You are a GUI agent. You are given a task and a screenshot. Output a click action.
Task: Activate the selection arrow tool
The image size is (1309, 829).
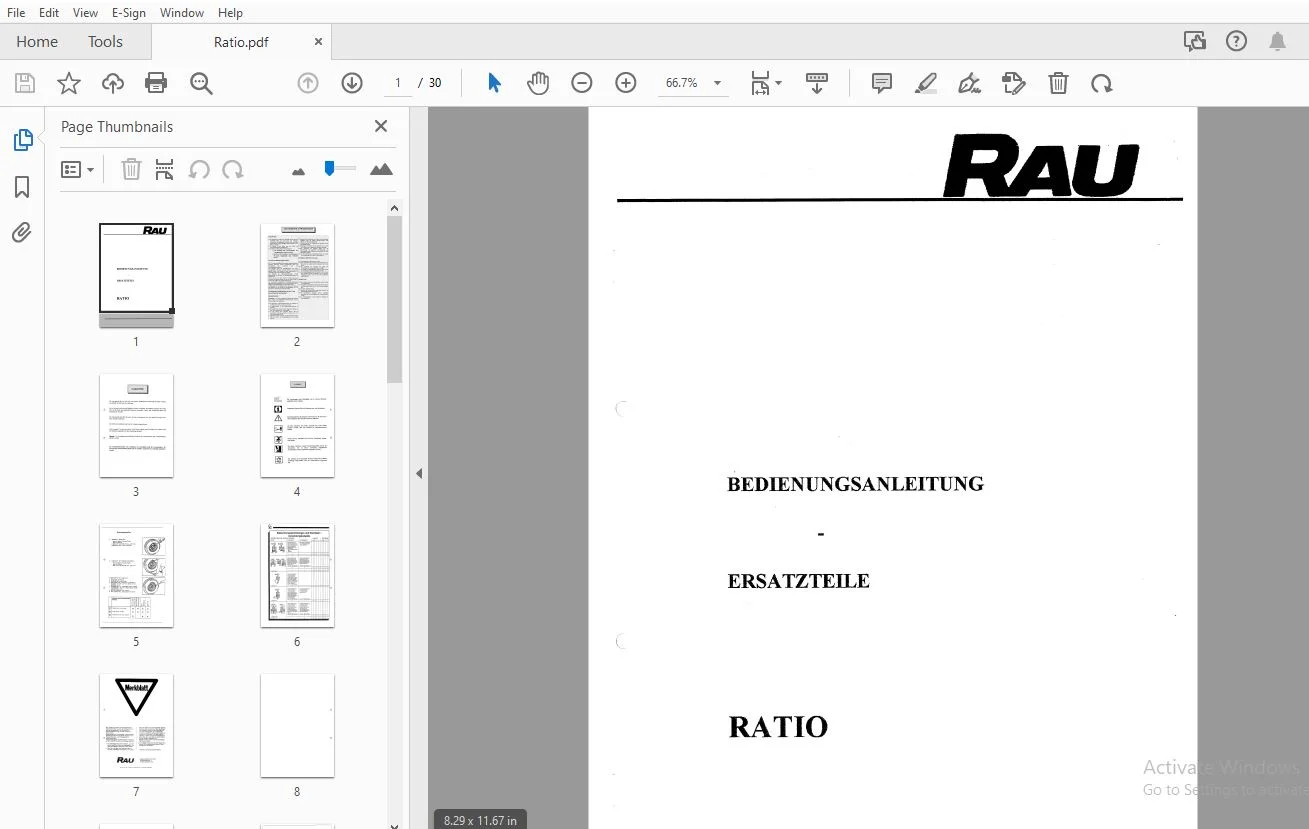[494, 83]
